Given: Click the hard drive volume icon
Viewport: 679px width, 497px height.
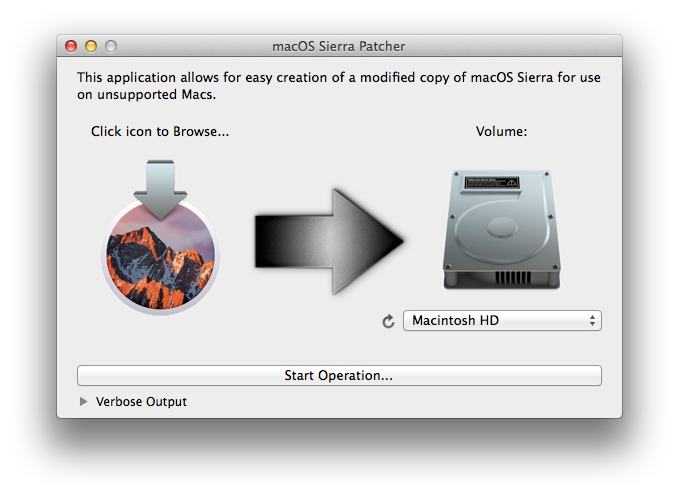Looking at the screenshot, I should coord(502,229).
